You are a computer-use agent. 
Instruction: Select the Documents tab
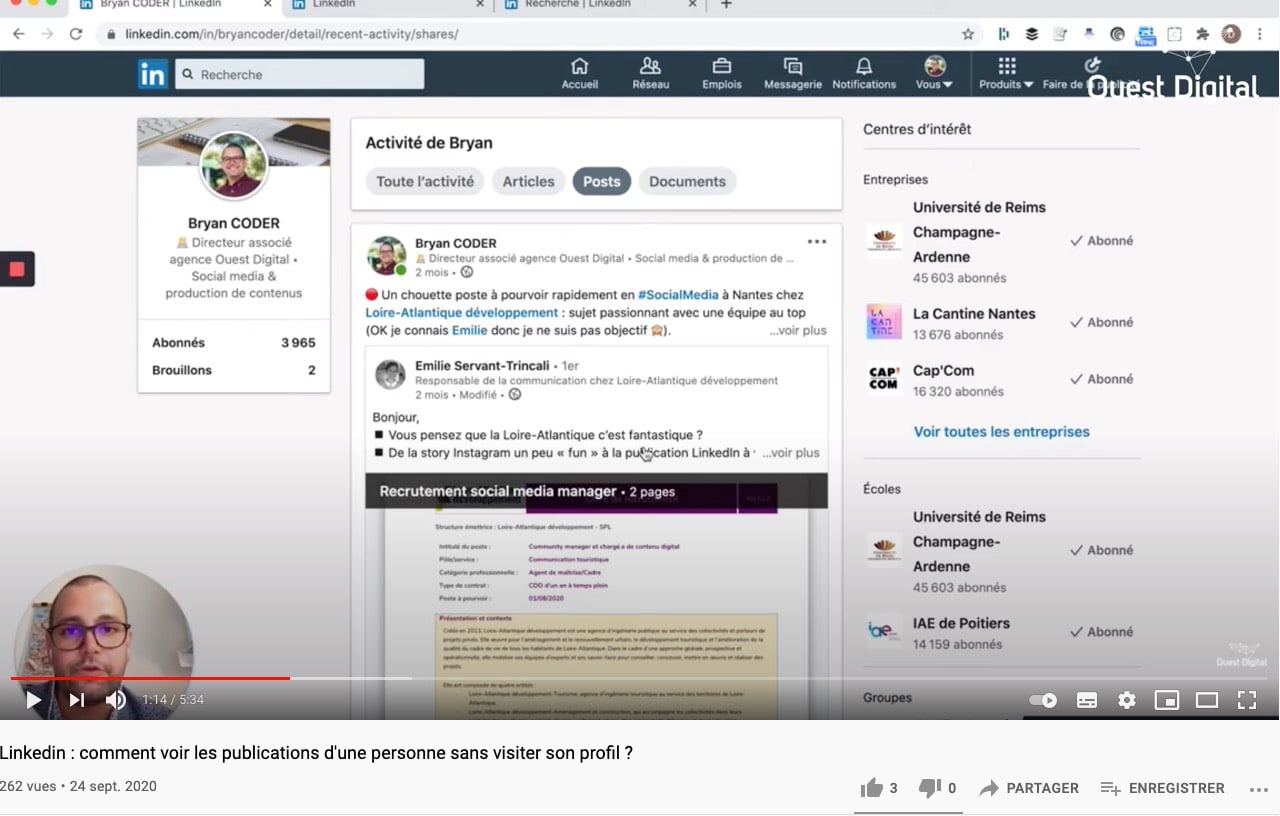(x=688, y=181)
